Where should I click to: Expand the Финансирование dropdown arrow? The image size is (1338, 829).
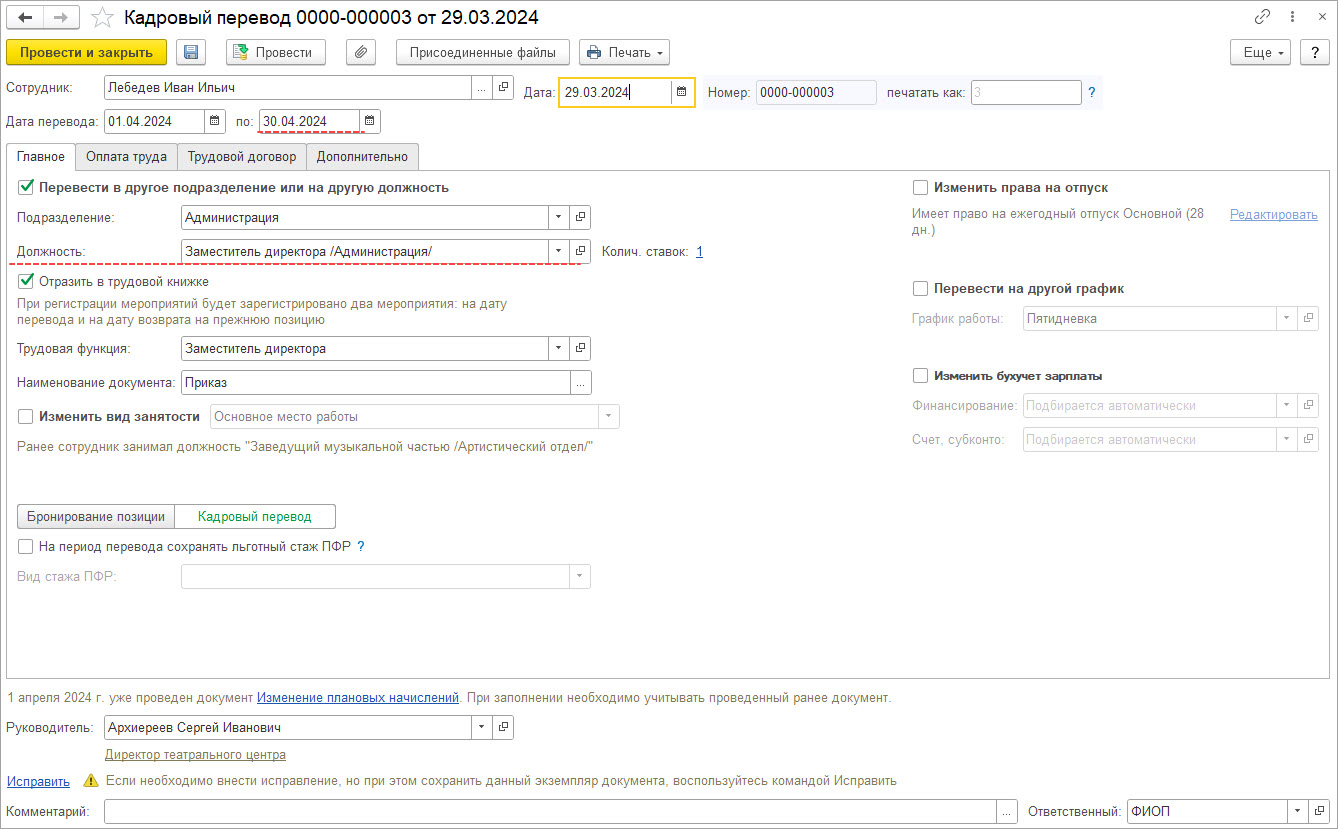(1287, 405)
